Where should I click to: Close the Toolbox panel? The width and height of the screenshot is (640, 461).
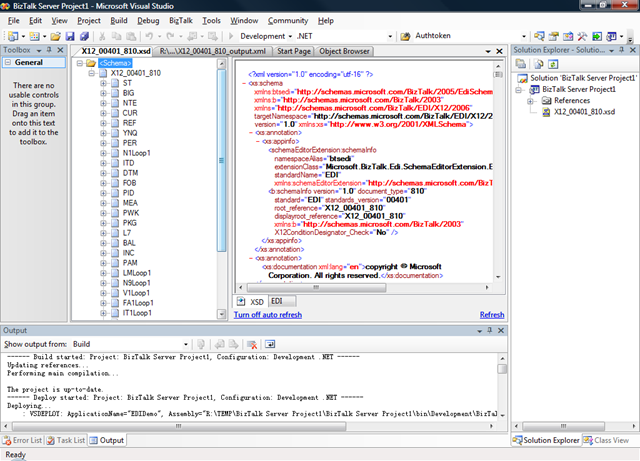pos(60,50)
